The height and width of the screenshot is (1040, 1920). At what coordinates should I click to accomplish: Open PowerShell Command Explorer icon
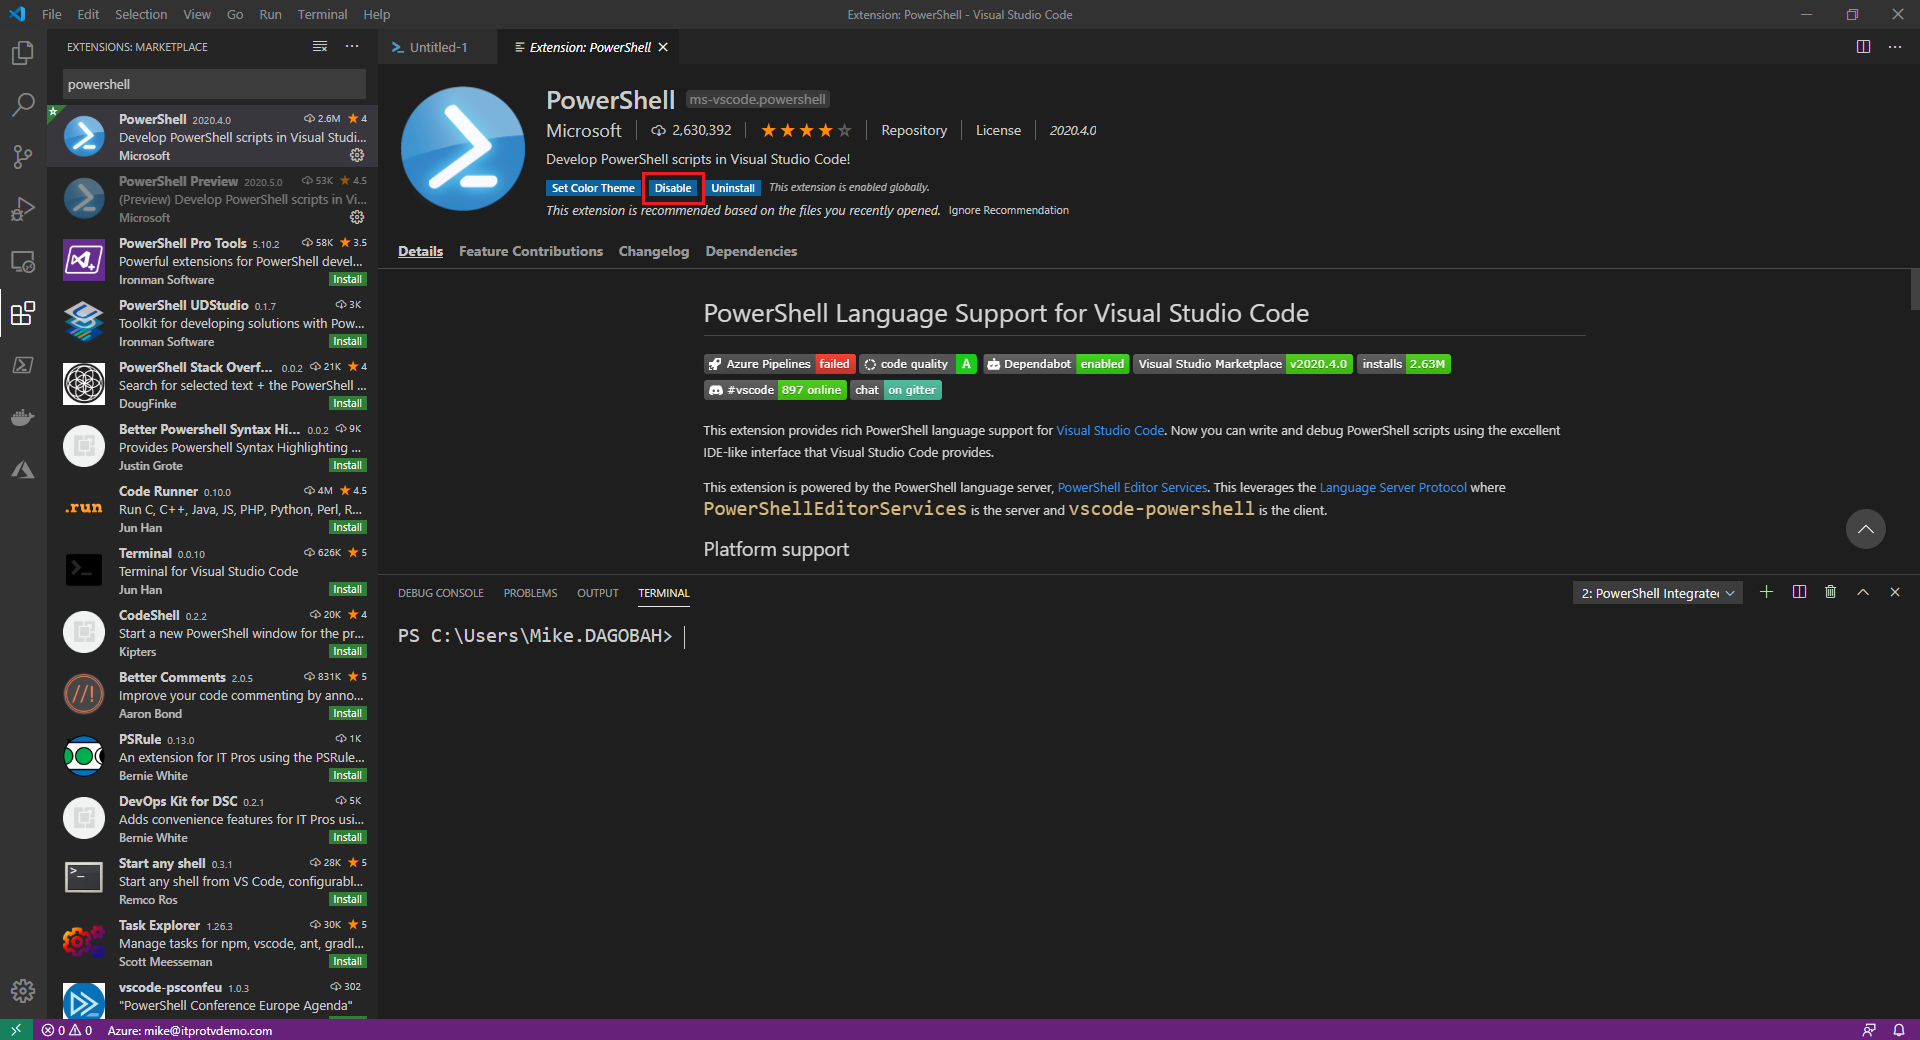coord(23,365)
